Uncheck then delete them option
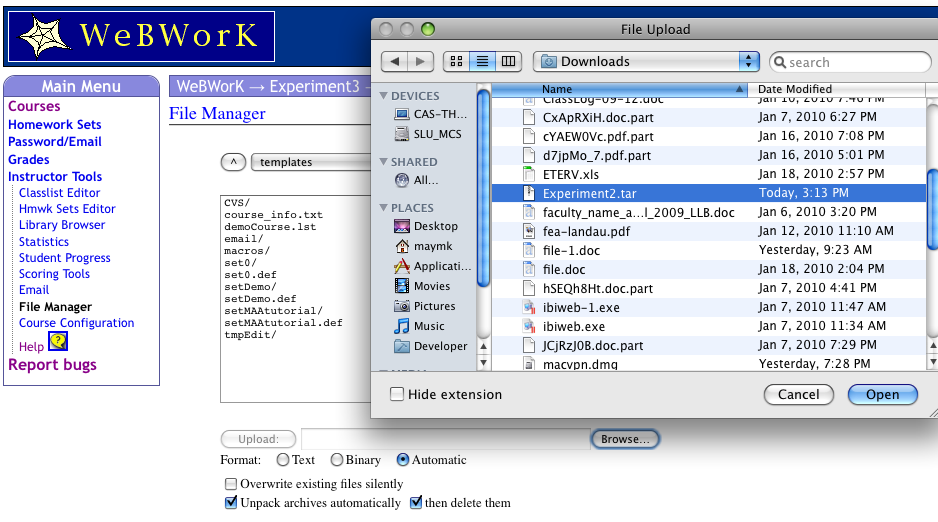The image size is (938, 522). [x=416, y=502]
